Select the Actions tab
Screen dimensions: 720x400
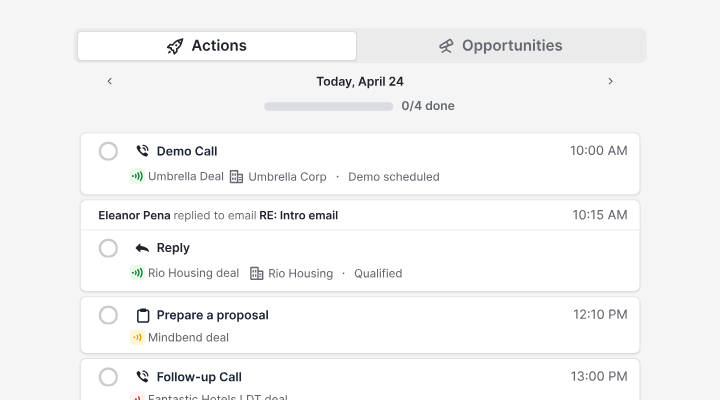tap(217, 46)
